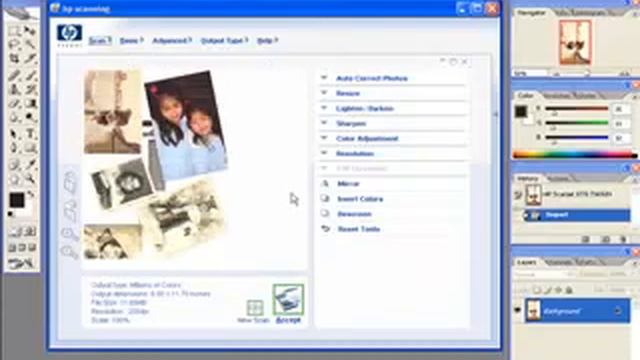Open the Advanced menu
Viewport: 640px width, 360px height.
[x=172, y=40]
